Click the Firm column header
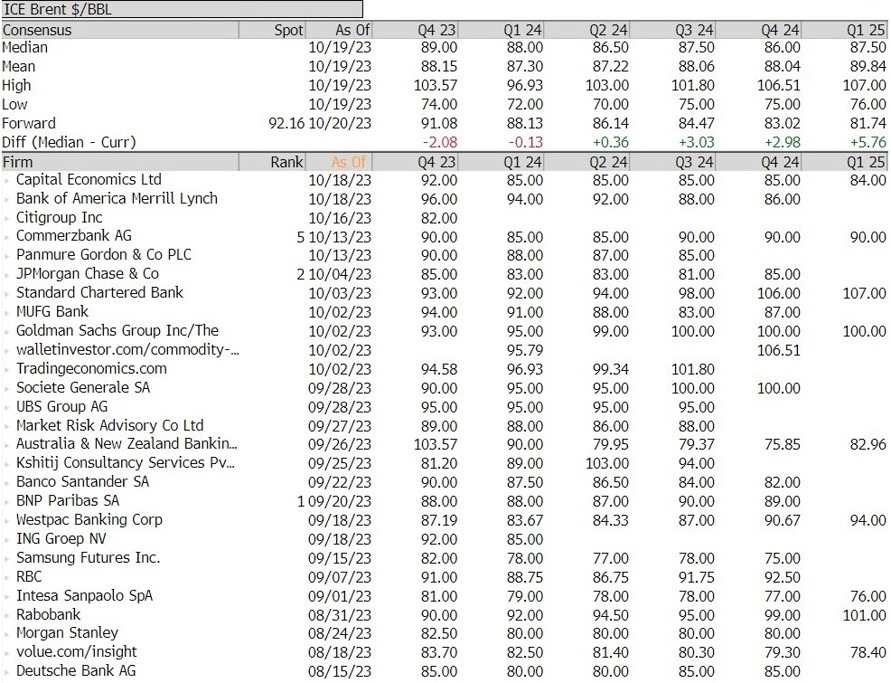Viewport: 891px width, 683px height. coord(120,162)
